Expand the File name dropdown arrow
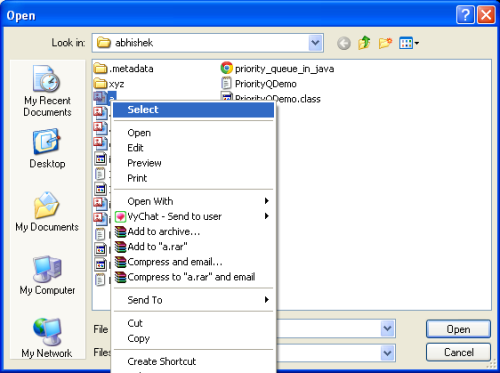This screenshot has height=373, width=500. pyautogui.click(x=387, y=329)
